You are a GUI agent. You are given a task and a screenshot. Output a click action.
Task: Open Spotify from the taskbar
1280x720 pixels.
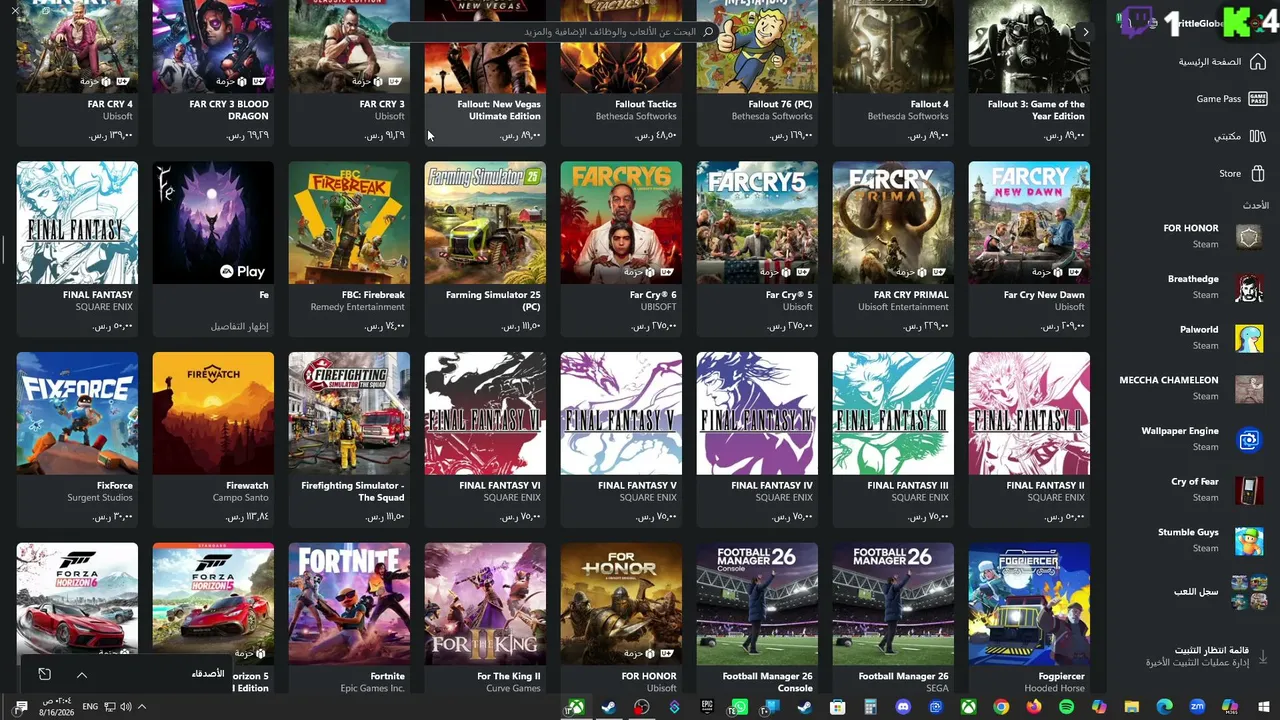(1066, 707)
